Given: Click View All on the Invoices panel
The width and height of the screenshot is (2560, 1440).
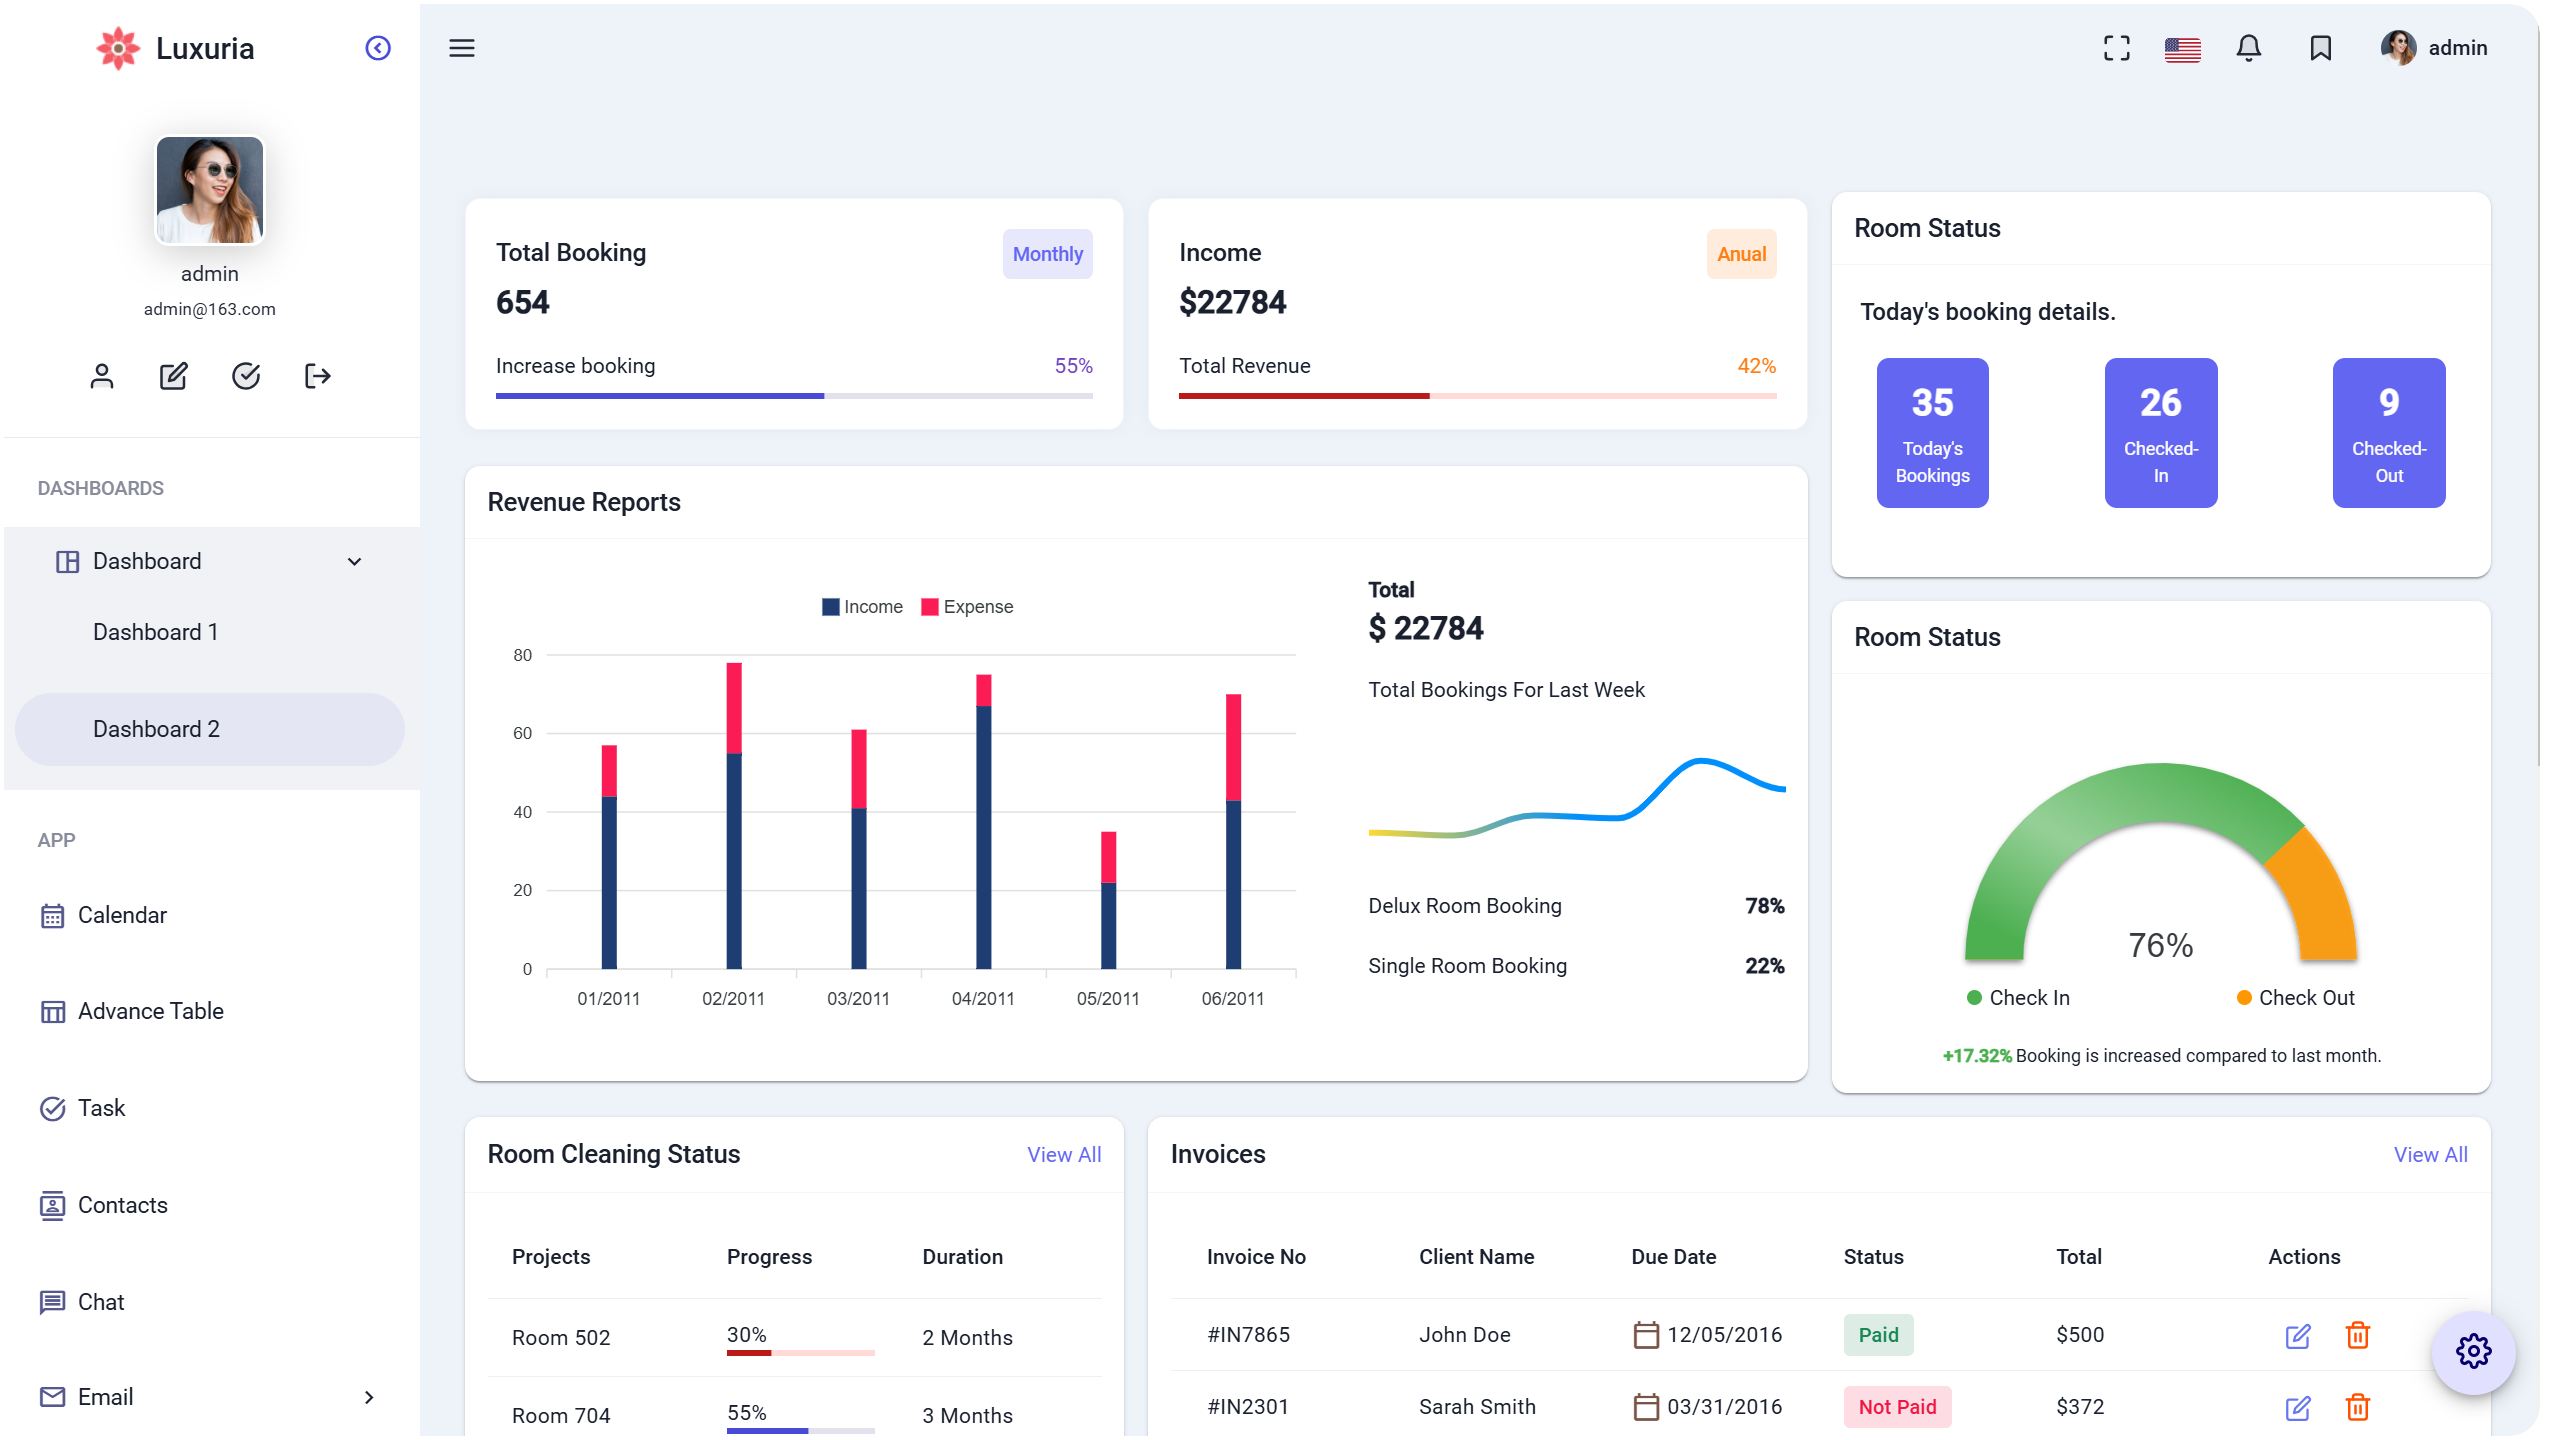Looking at the screenshot, I should pos(2430,1154).
